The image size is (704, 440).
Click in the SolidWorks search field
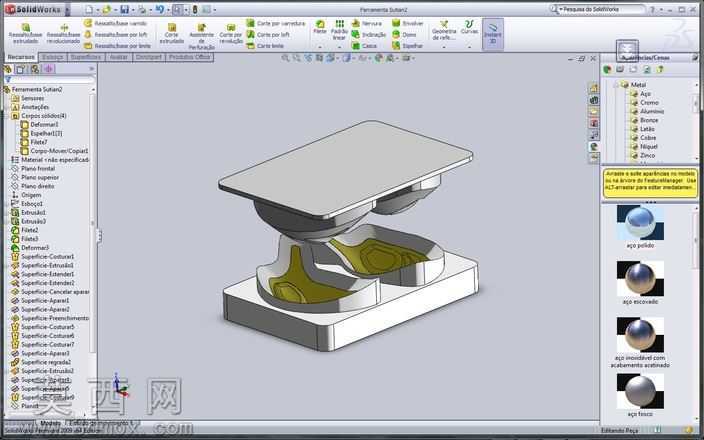coord(602,9)
